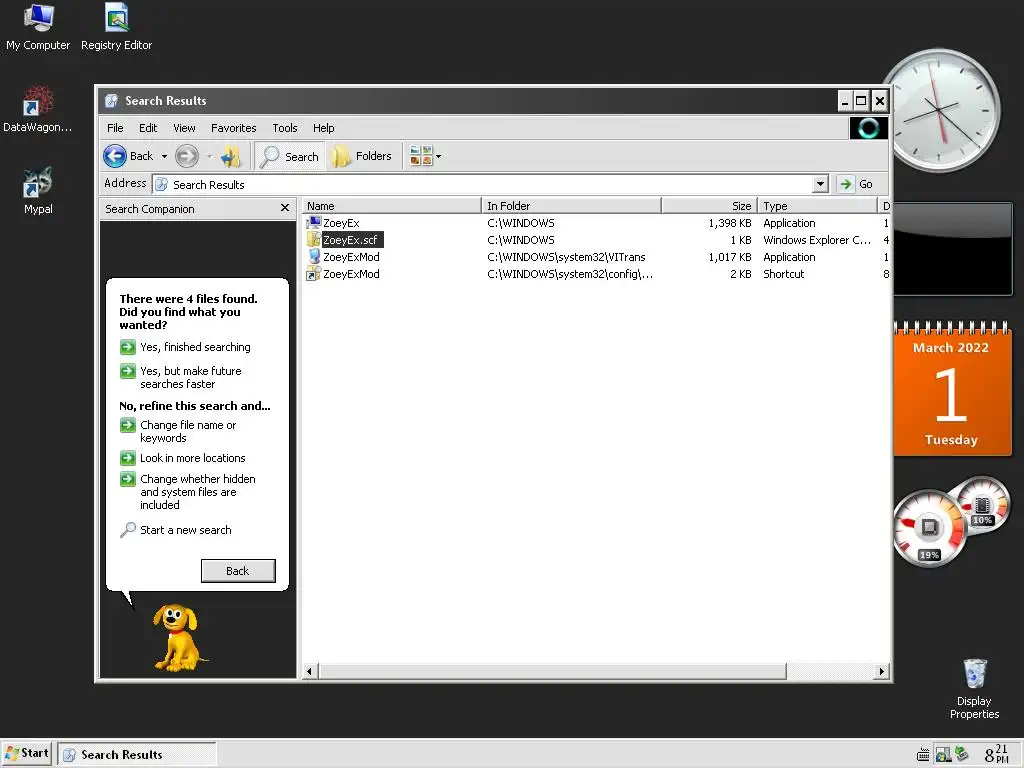
Task: Click the Shortcut type cell
Action: [x=784, y=274]
